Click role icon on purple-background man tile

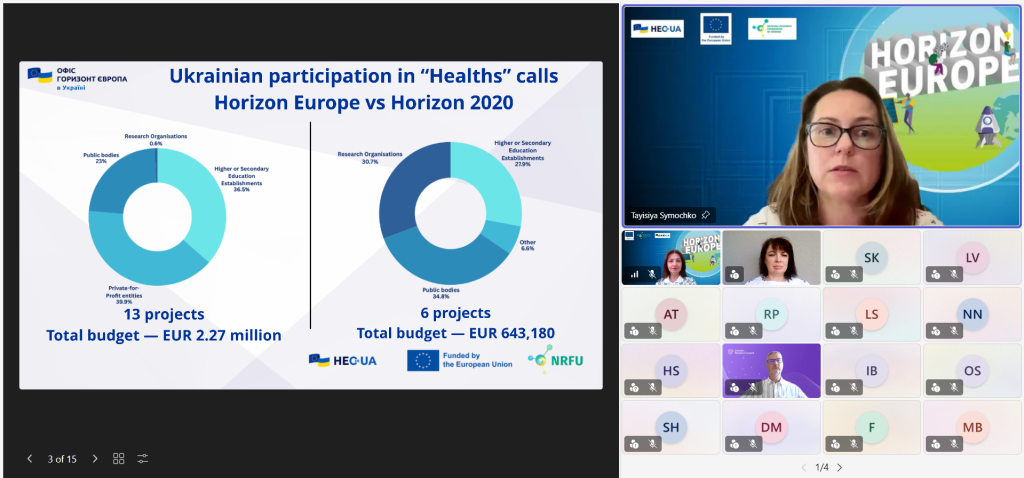coord(735,387)
